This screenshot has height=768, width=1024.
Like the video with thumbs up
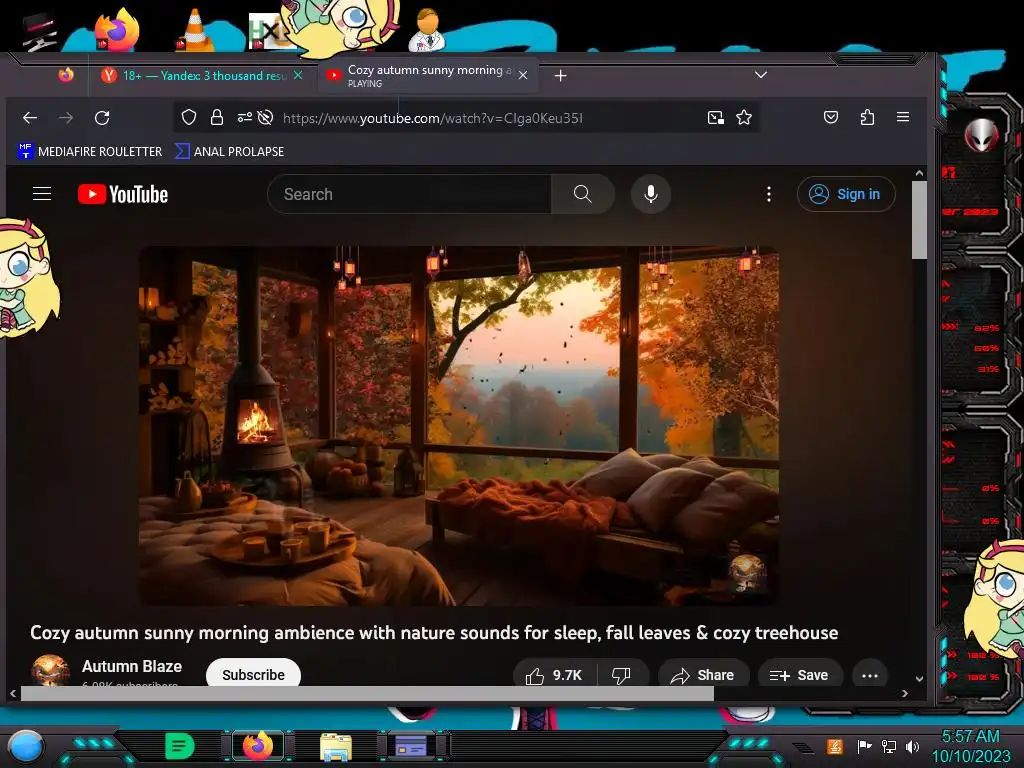point(554,675)
